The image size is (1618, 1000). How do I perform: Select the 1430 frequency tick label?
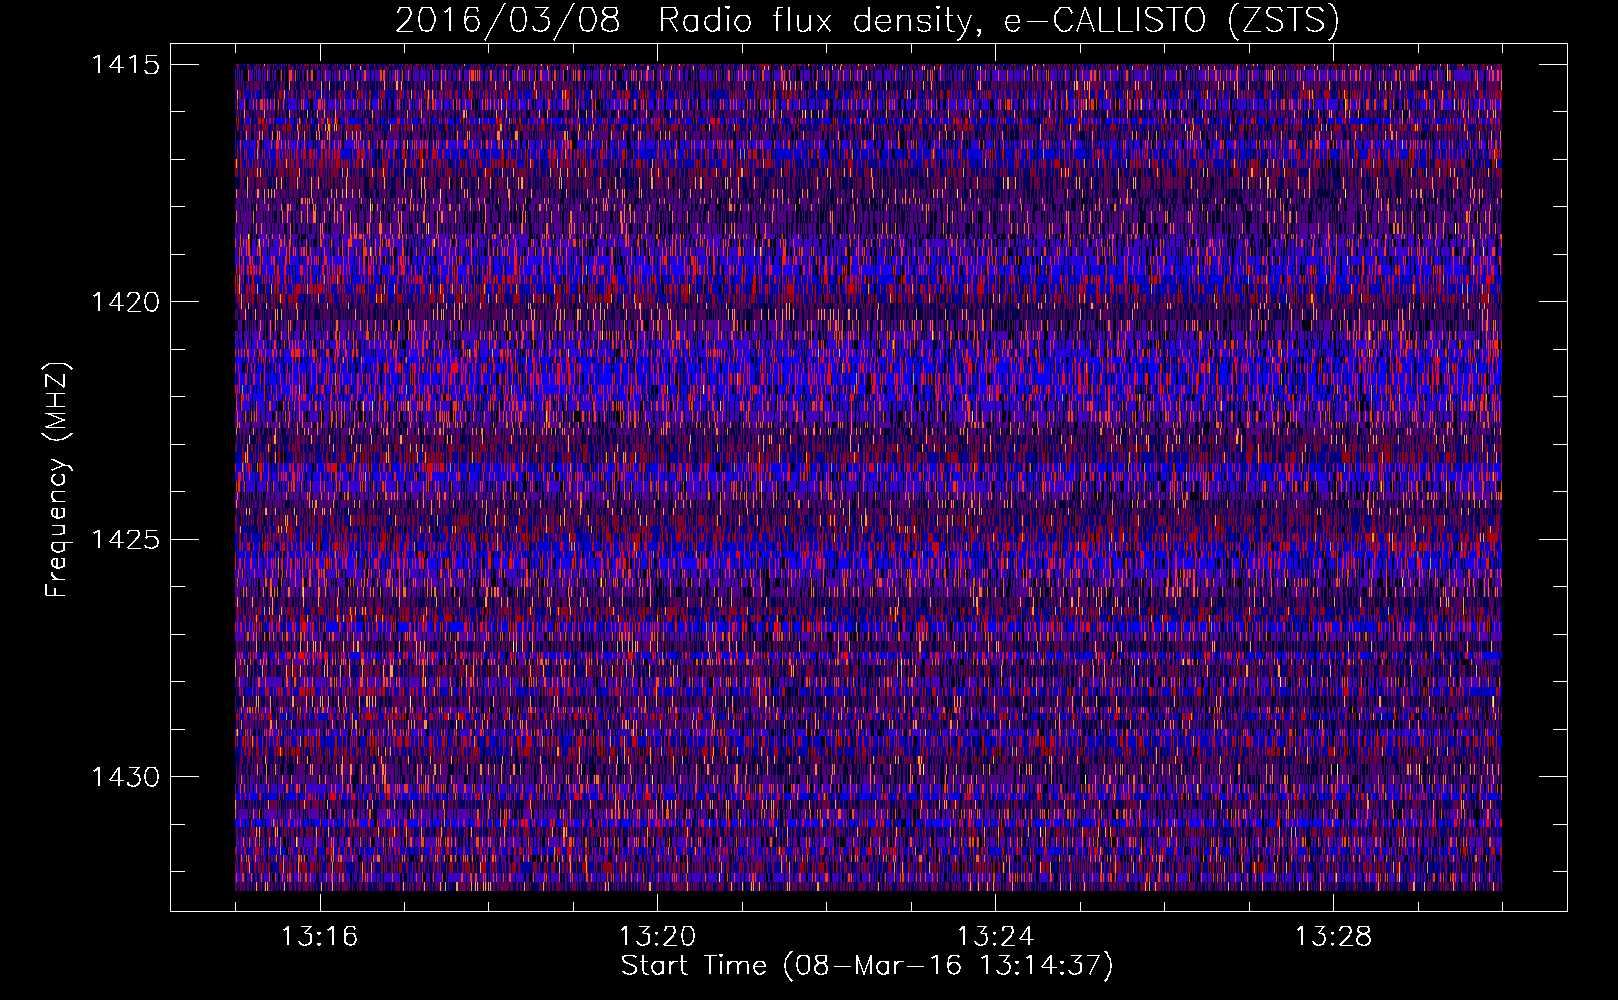click(126, 777)
